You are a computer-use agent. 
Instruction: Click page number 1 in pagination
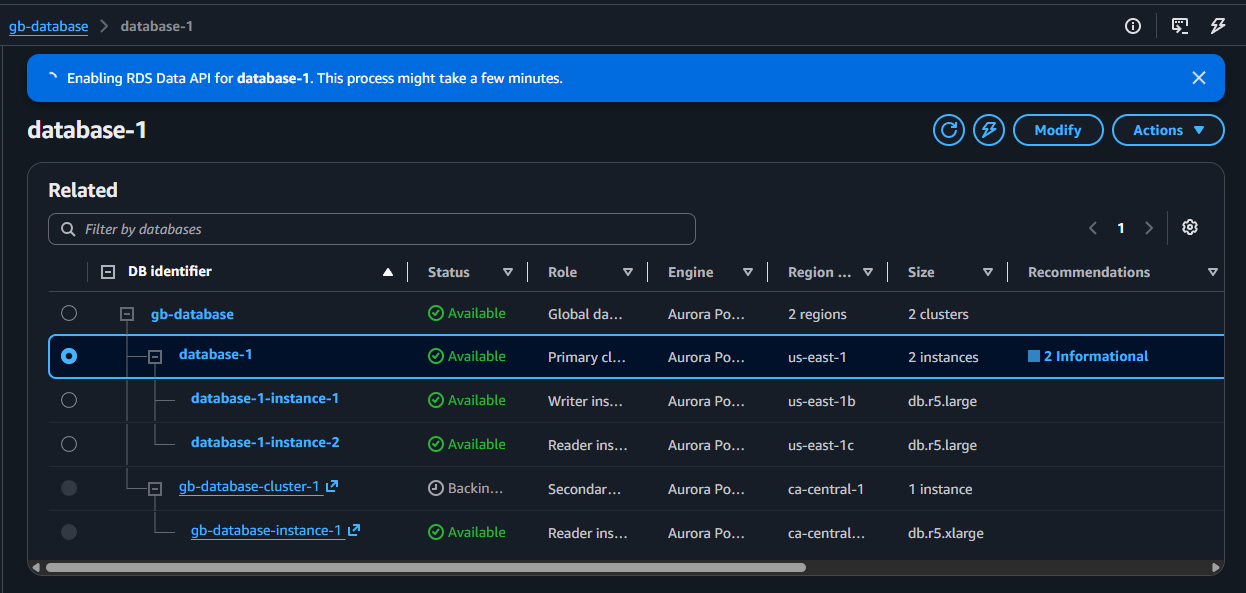pos(1121,228)
